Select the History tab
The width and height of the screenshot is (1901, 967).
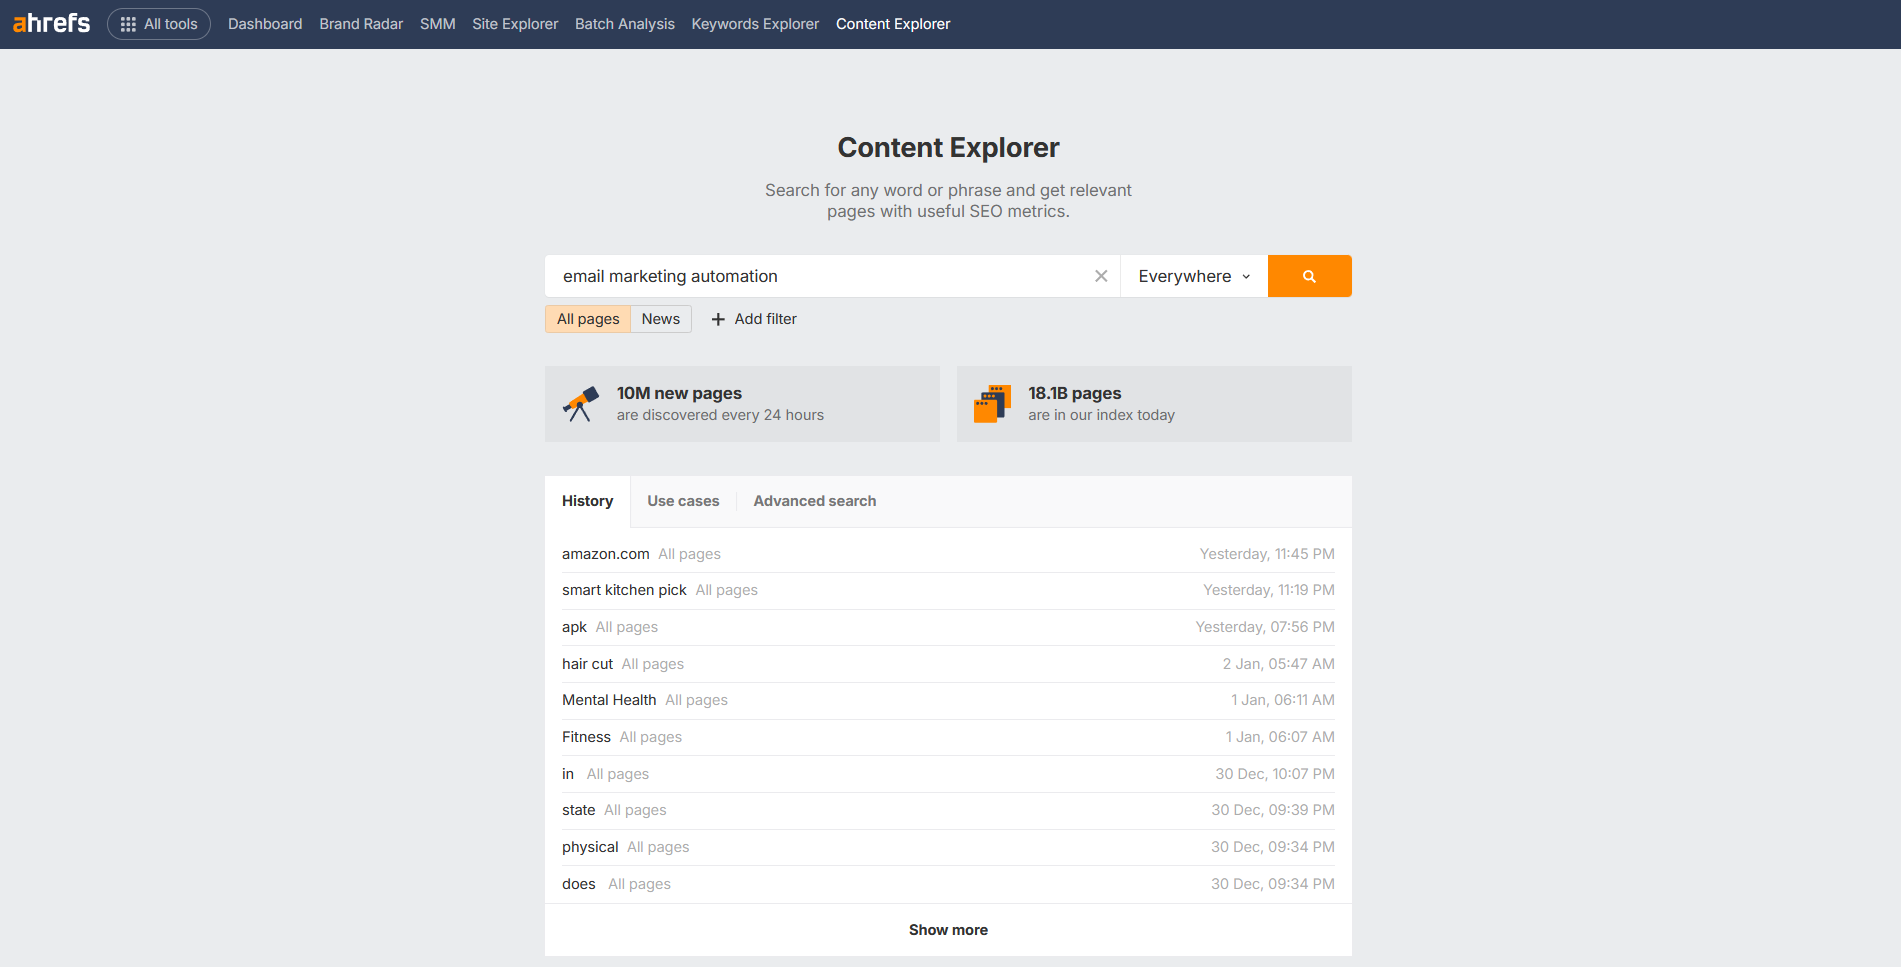coord(587,501)
